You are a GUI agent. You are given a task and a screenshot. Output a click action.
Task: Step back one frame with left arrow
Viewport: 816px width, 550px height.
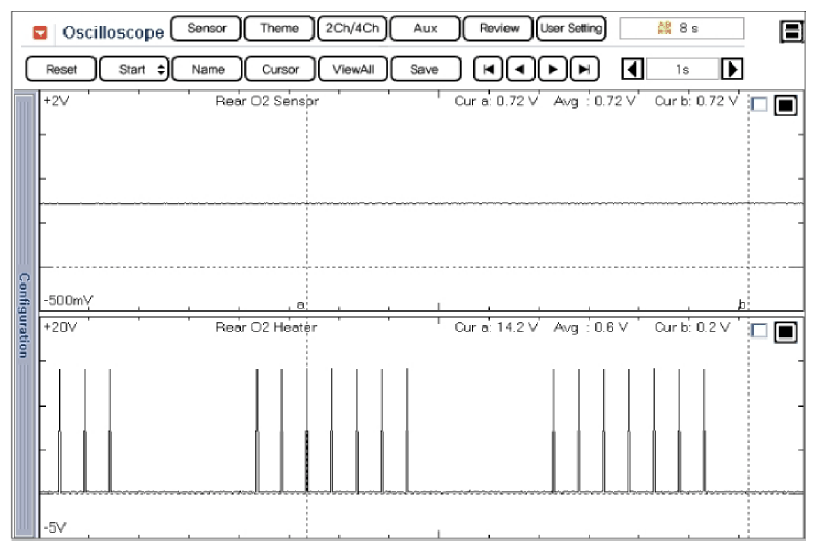[519, 69]
